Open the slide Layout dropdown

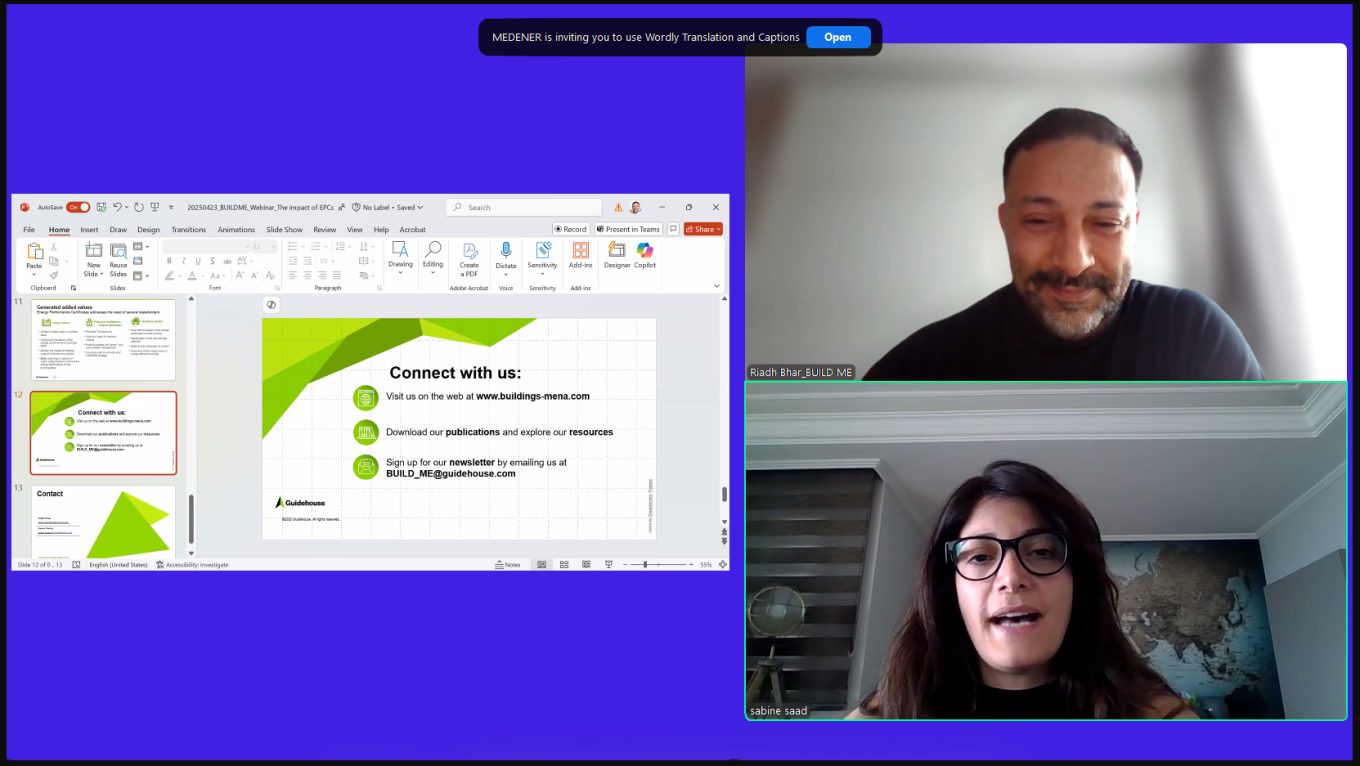point(140,247)
